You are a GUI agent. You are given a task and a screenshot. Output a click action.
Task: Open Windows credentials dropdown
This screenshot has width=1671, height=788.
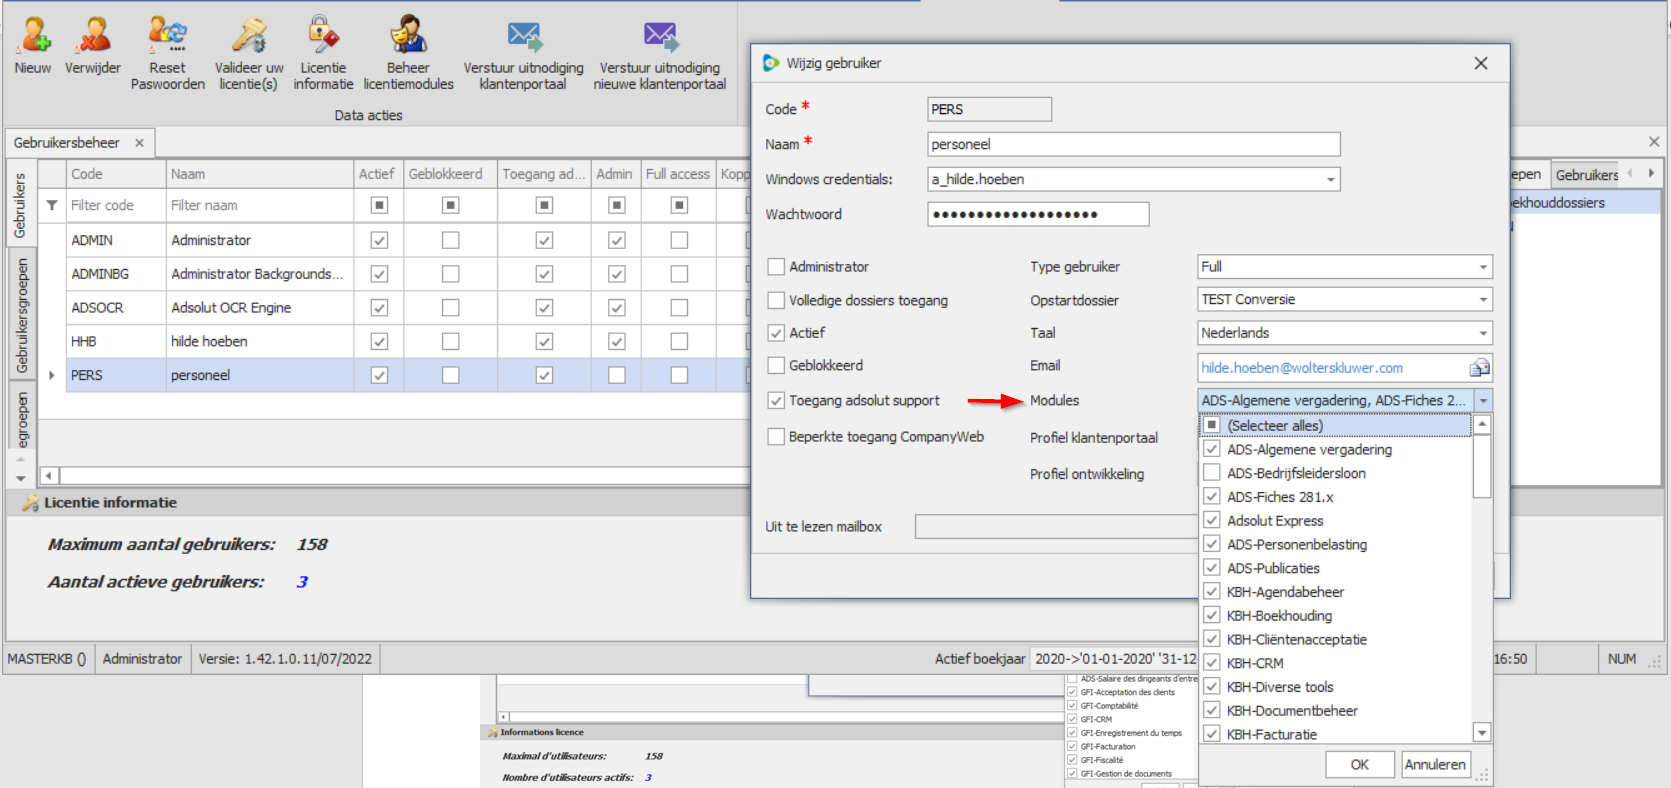(x=1330, y=180)
